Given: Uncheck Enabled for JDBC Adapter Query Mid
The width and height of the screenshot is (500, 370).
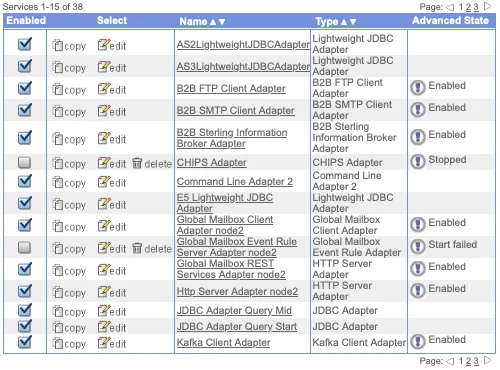Looking at the screenshot, I should coord(25,310).
